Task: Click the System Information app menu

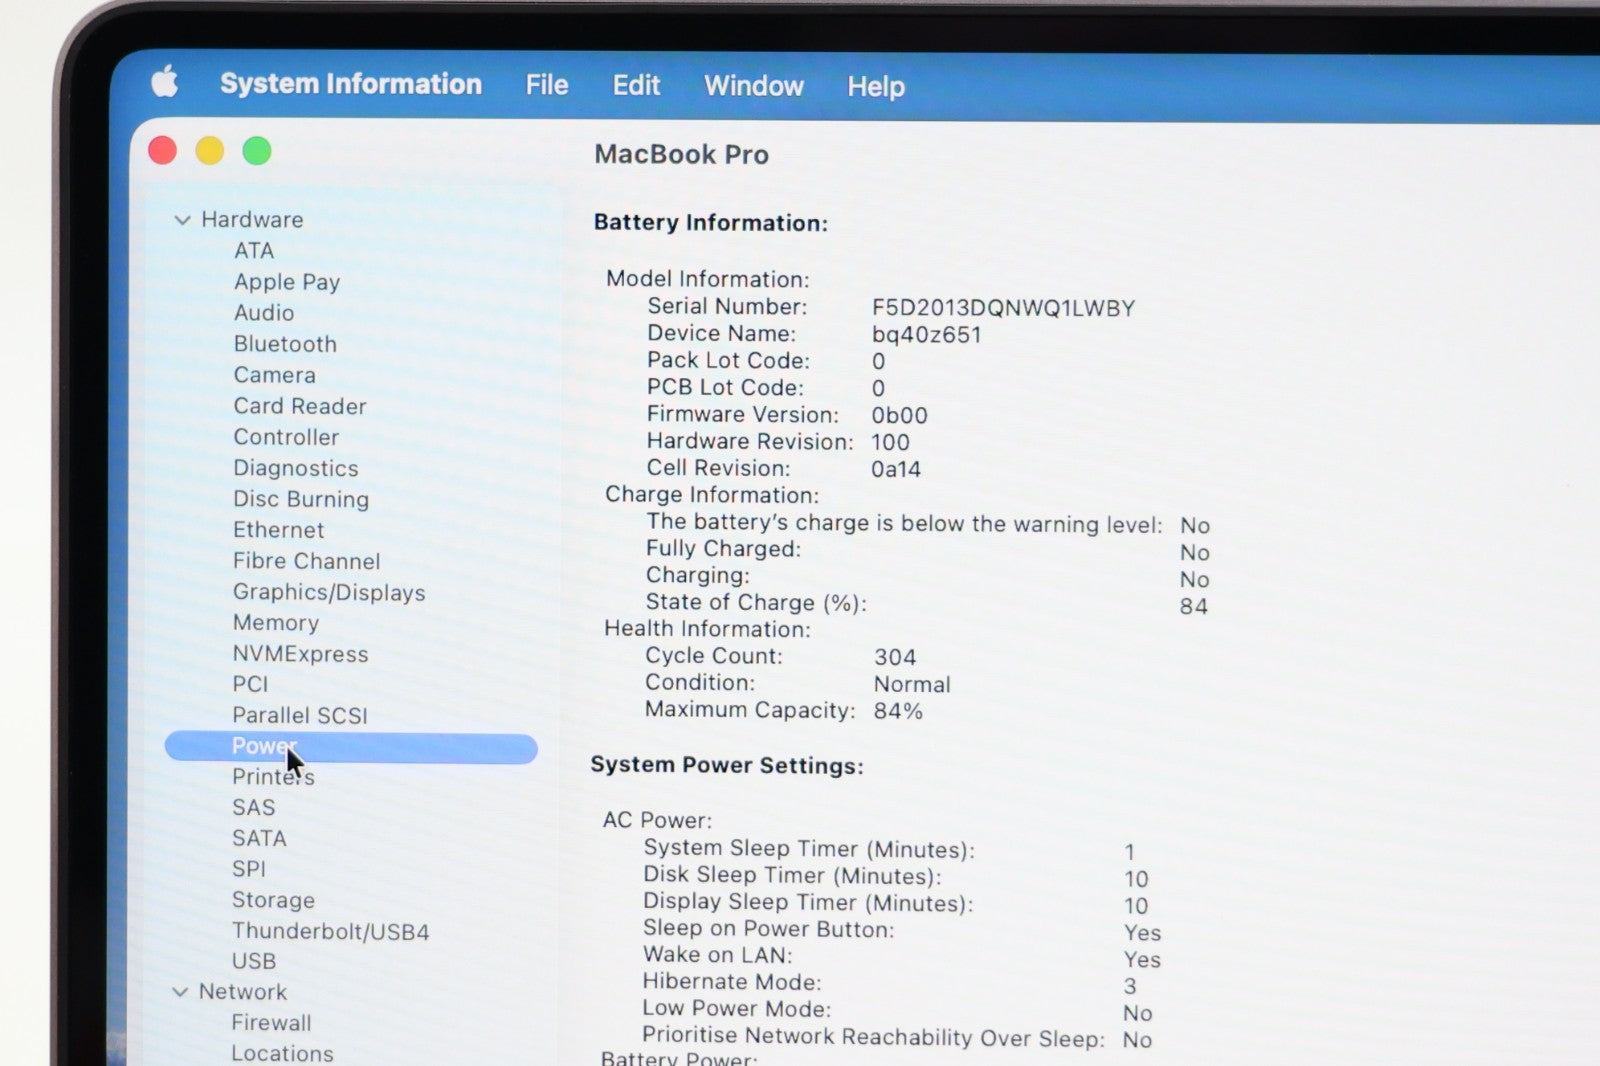Action: tap(350, 84)
